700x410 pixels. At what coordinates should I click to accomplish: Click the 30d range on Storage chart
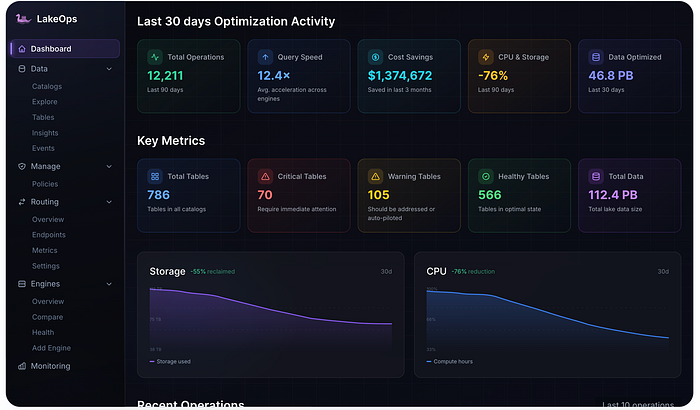click(x=386, y=272)
